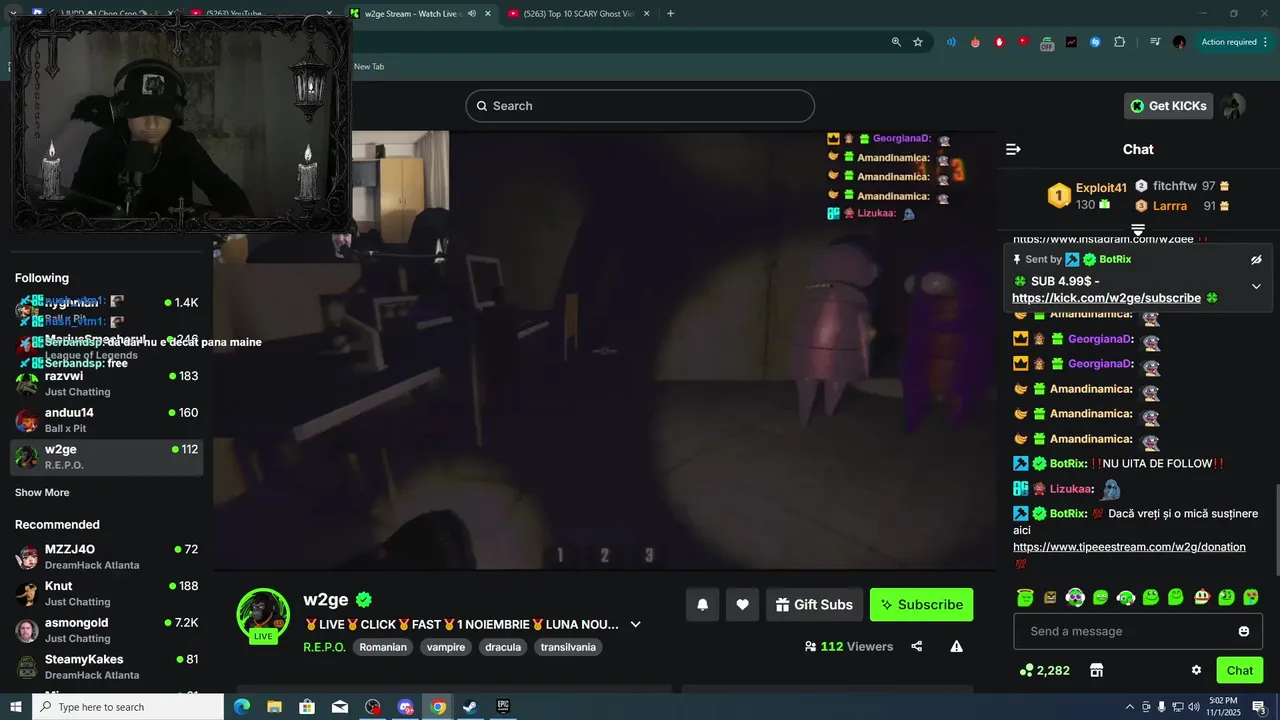Click the Get KICKs button
This screenshot has height=720, width=1280.
[1168, 106]
